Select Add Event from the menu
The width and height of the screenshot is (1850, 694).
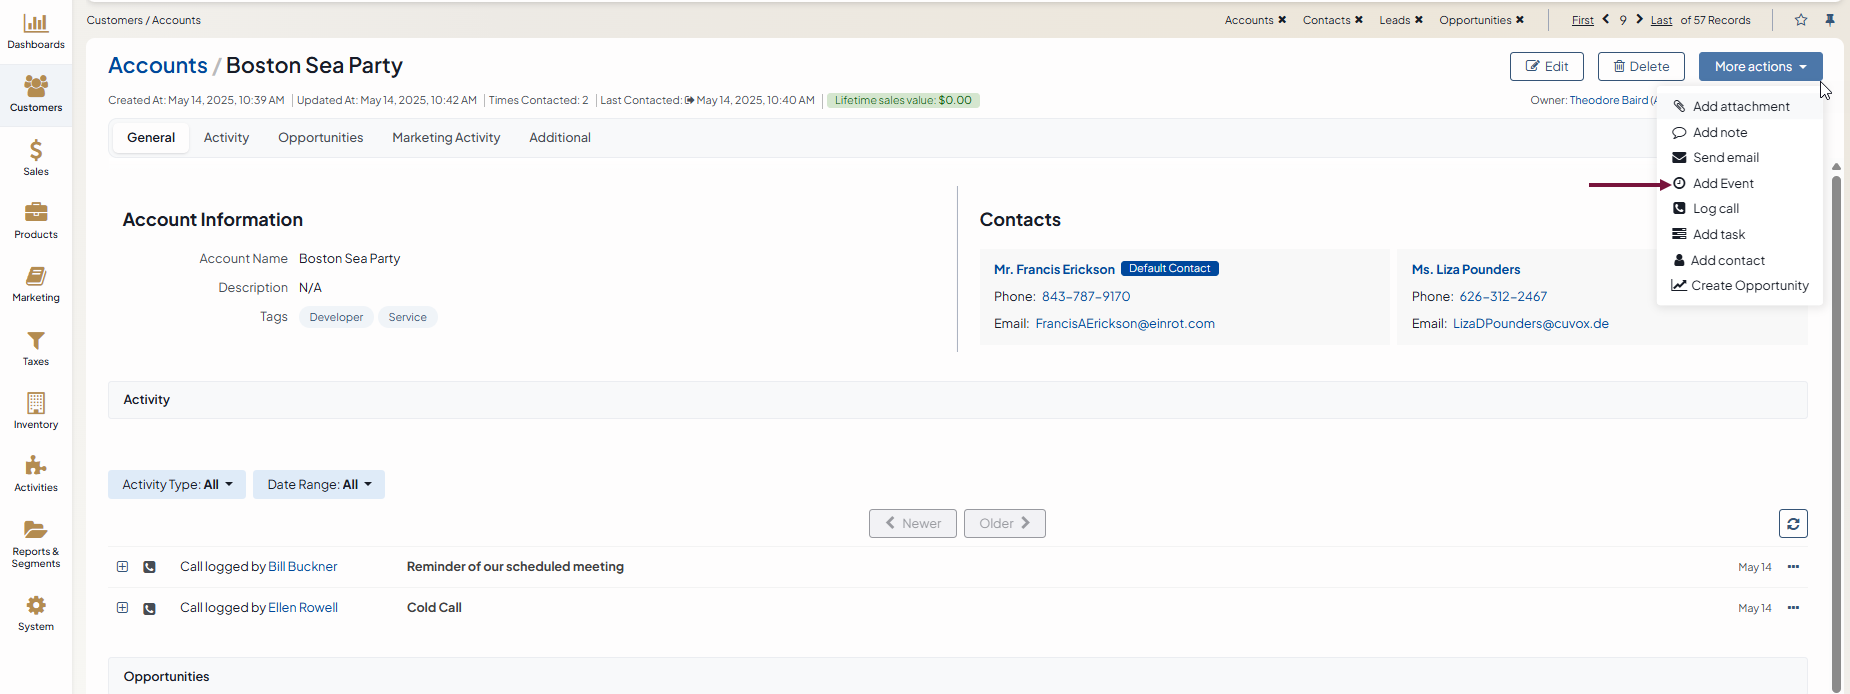pos(1723,184)
